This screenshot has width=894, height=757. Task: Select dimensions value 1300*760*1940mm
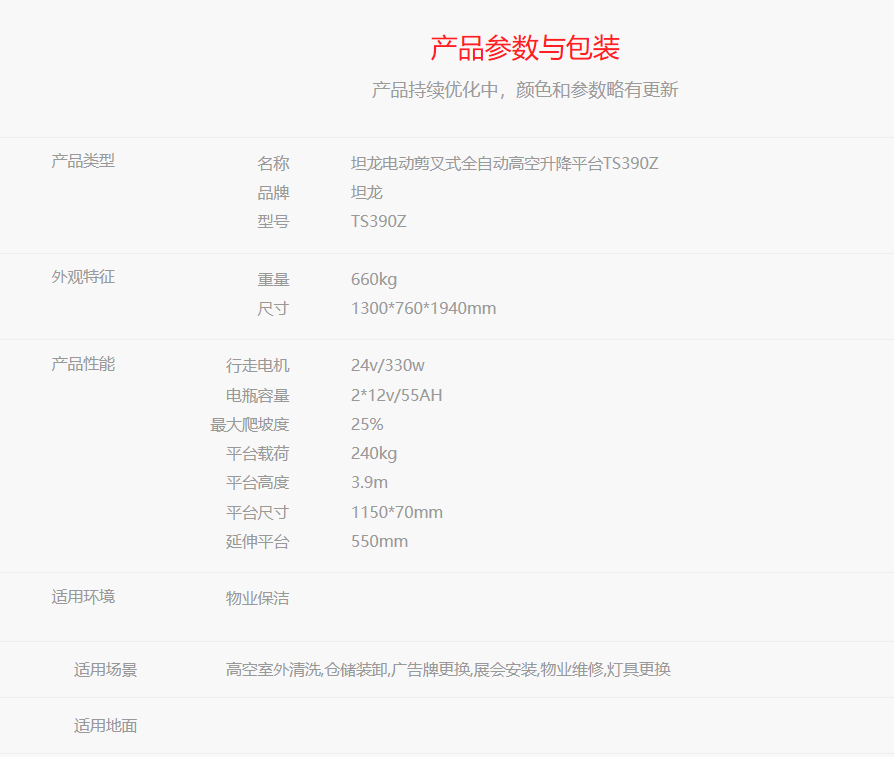click(x=424, y=308)
